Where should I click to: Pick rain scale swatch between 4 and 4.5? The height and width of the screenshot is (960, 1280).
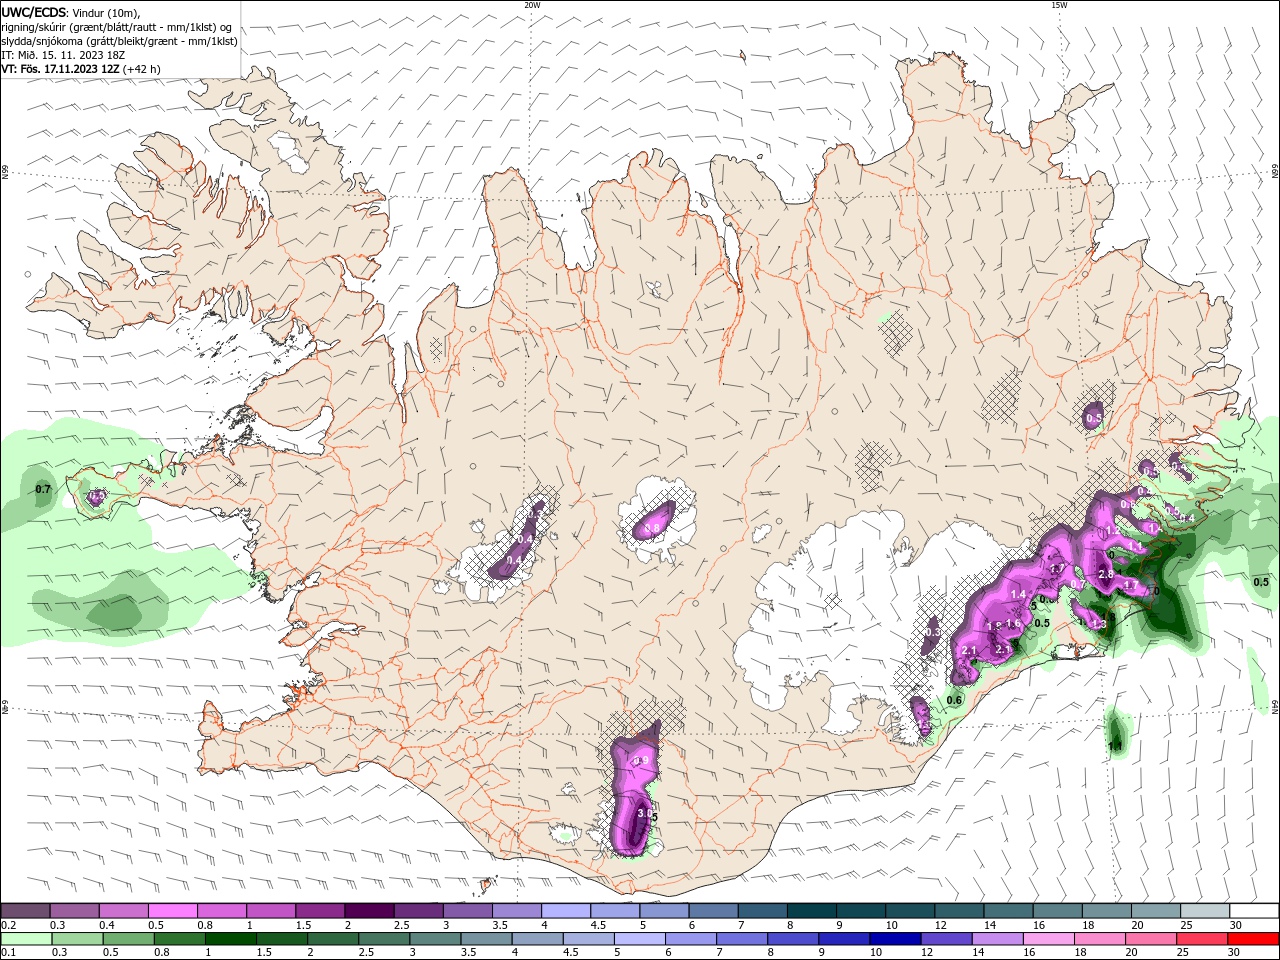click(x=536, y=939)
